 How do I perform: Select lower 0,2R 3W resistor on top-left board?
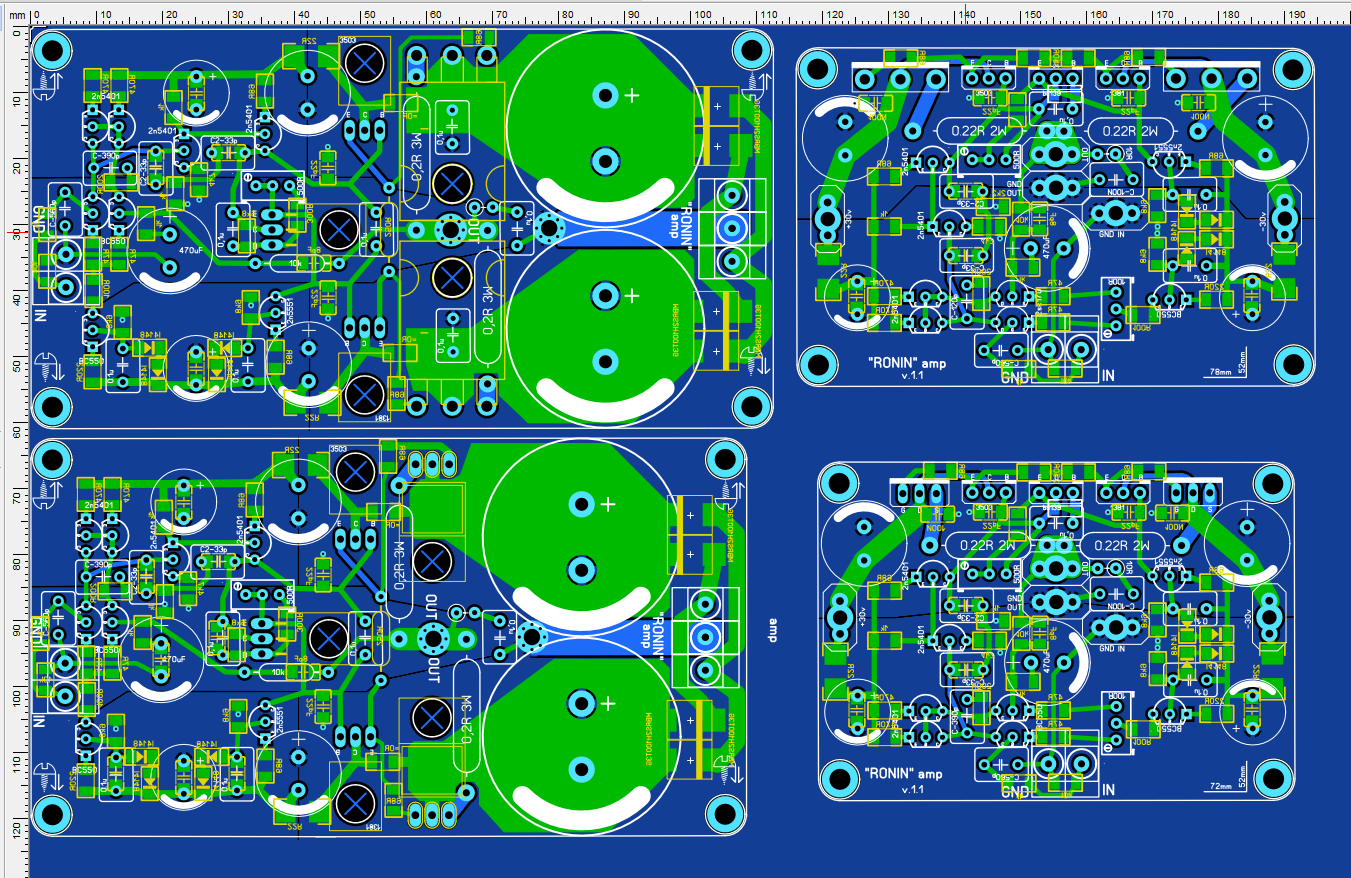tap(487, 307)
